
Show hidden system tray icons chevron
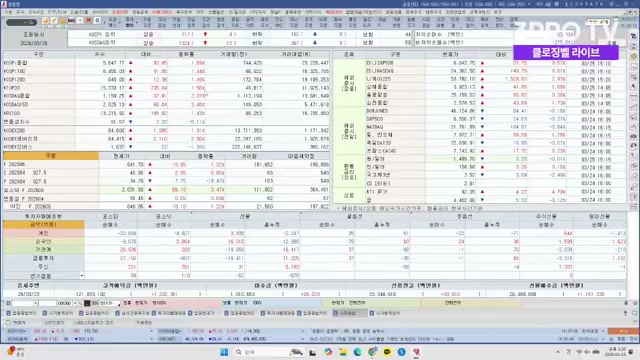[558, 352]
